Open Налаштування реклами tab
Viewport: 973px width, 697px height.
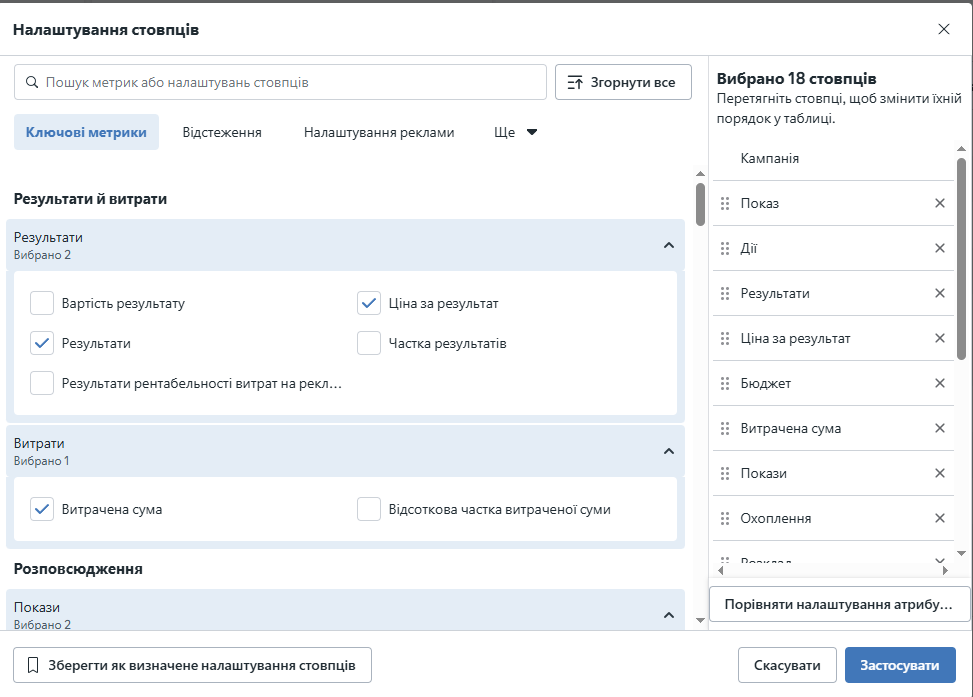pyautogui.click(x=379, y=132)
